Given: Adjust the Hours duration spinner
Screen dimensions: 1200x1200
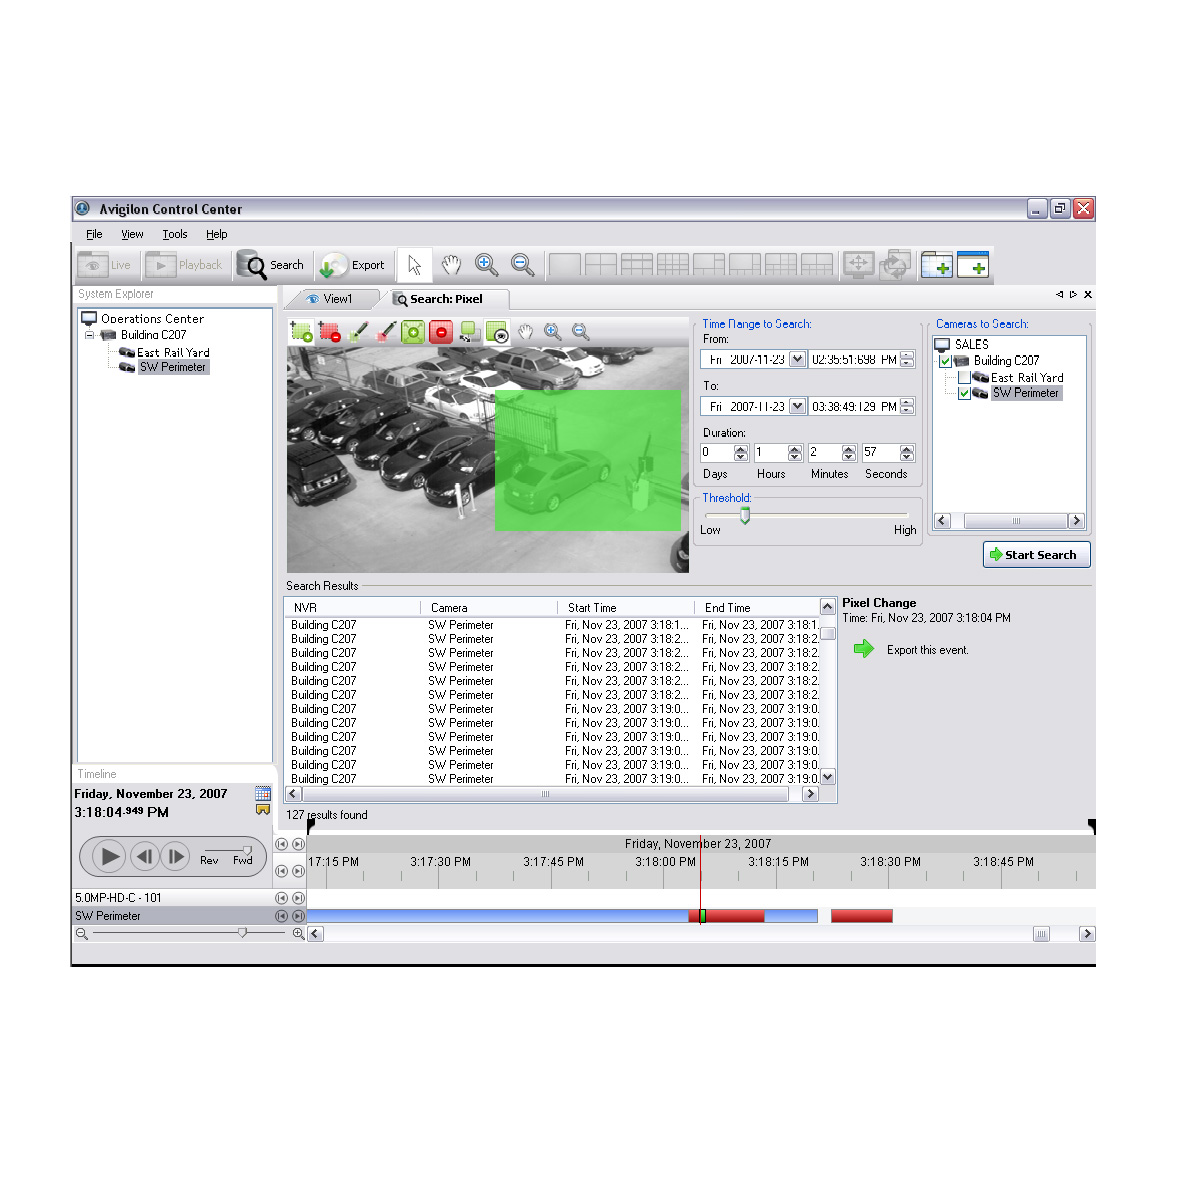Looking at the screenshot, I should pos(795,453).
